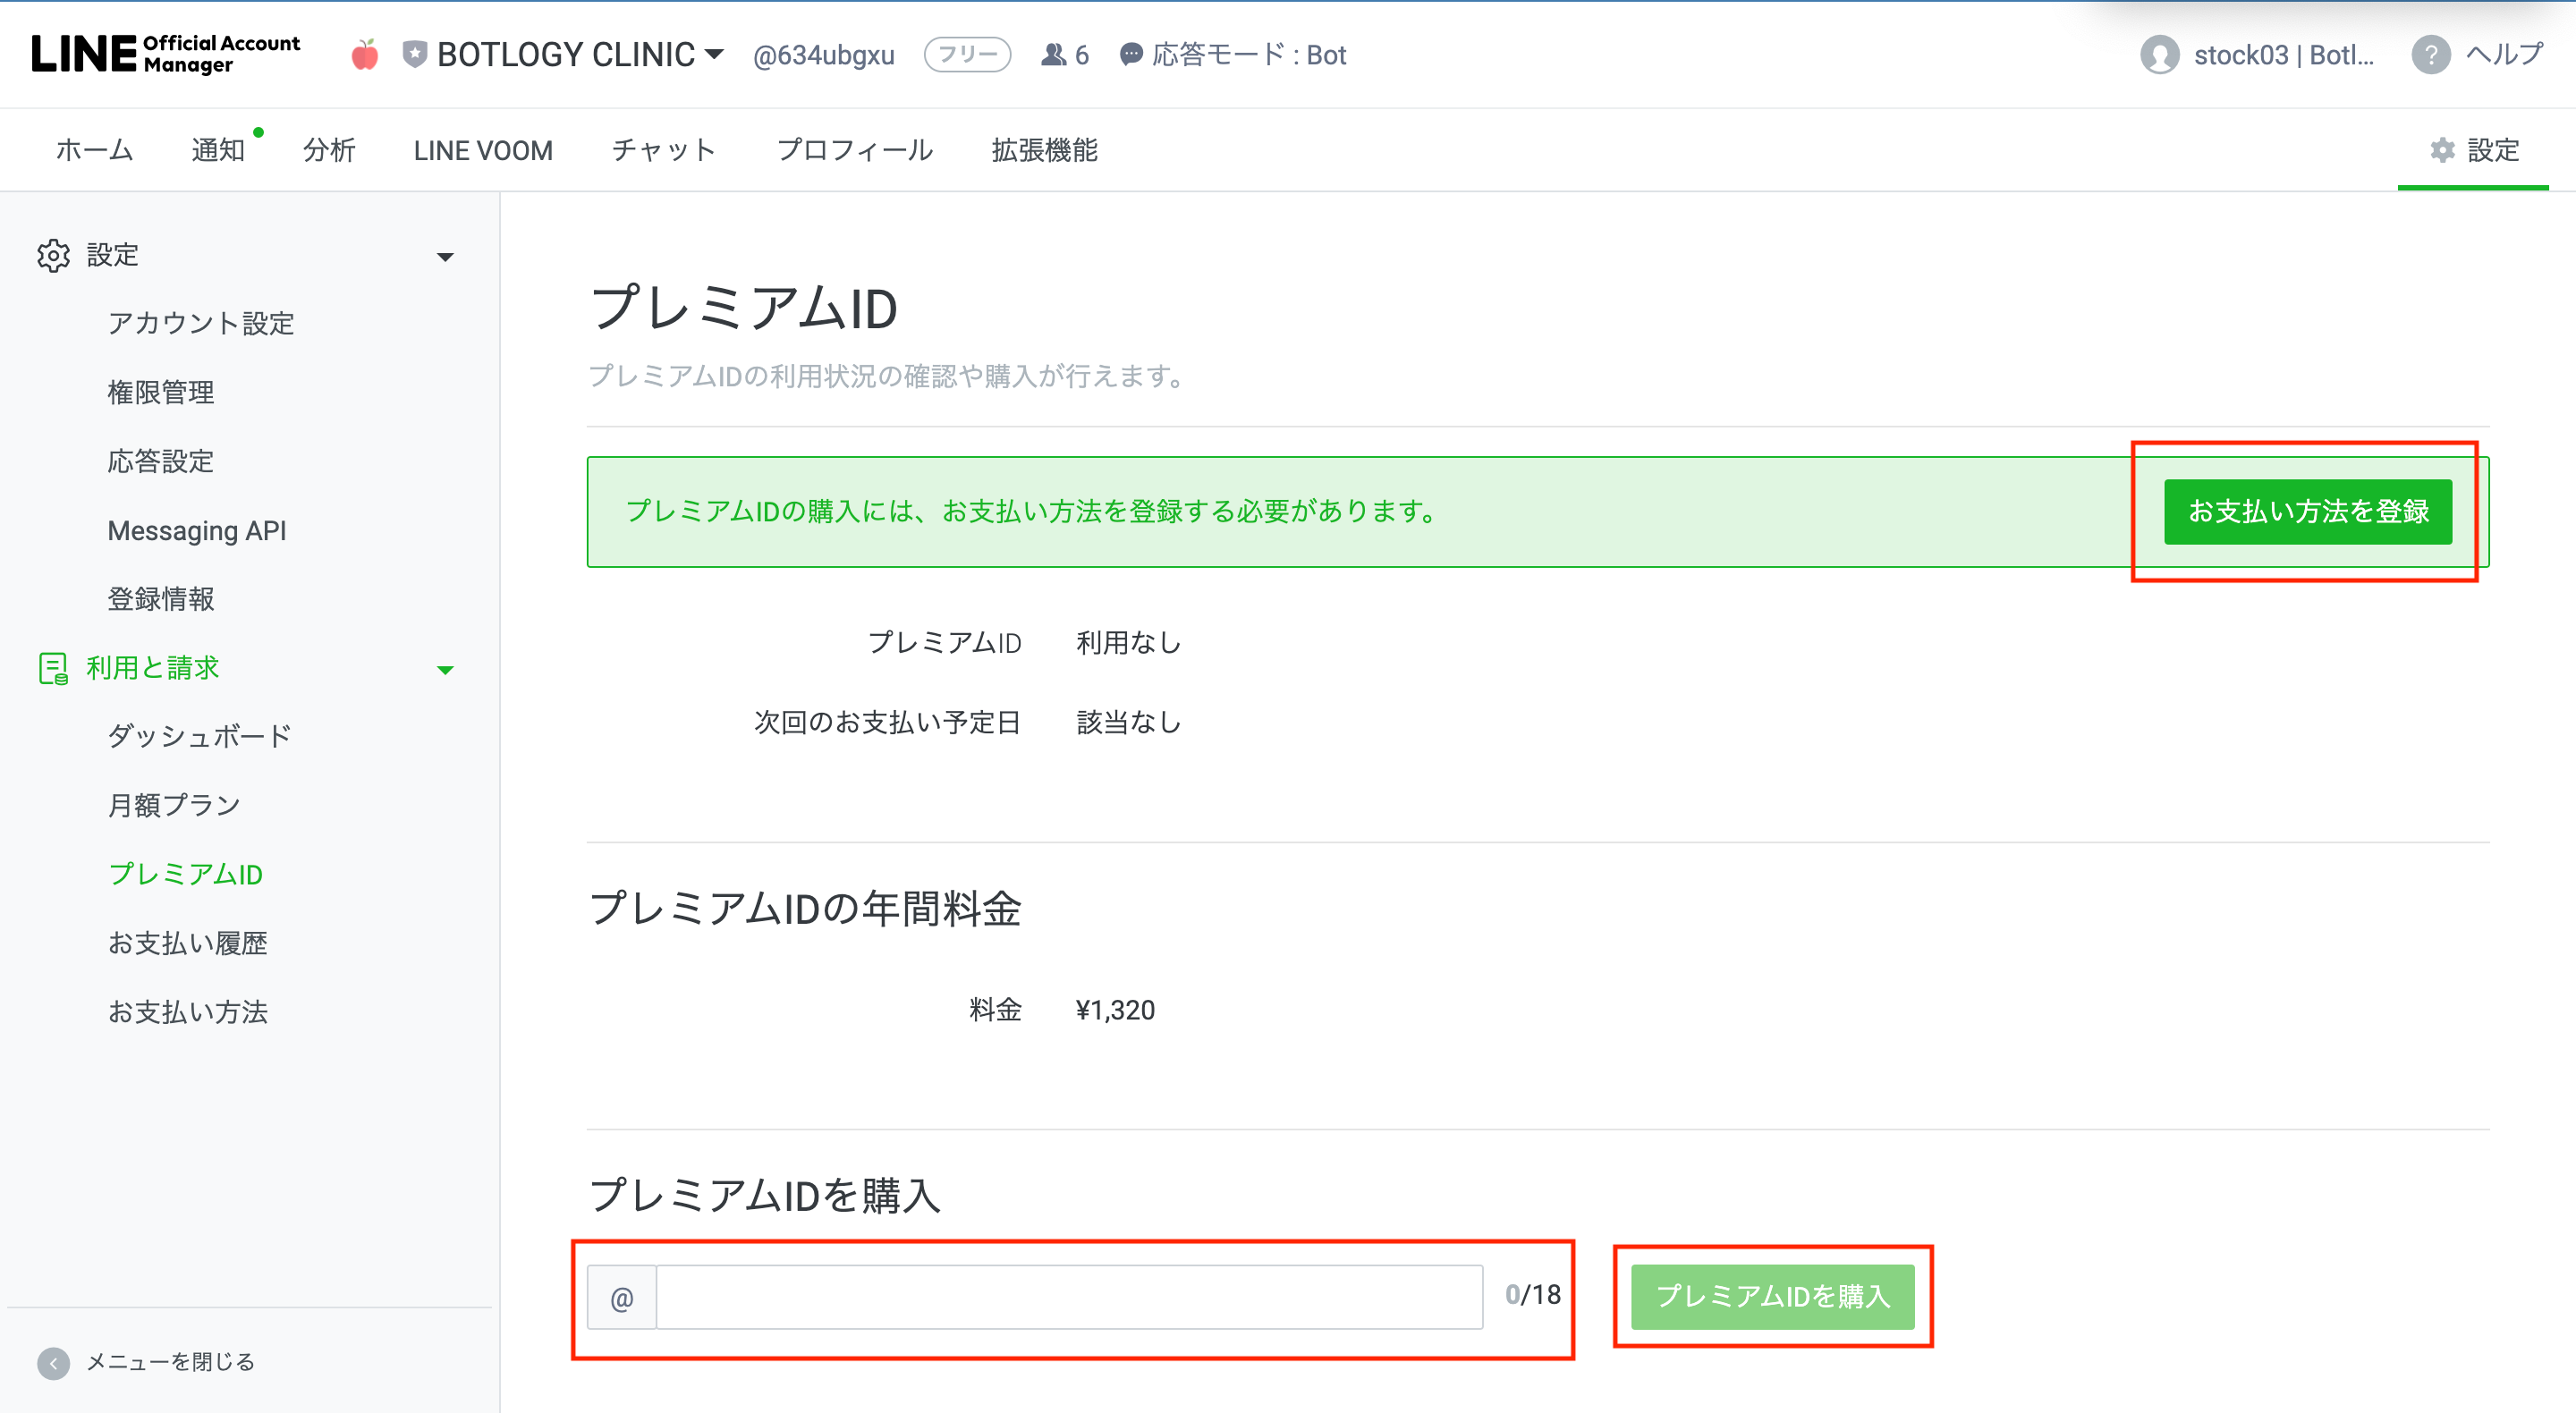This screenshot has height=1413, width=2576.
Task: Click the お支払い方法を登録 button
Action: coord(2307,512)
